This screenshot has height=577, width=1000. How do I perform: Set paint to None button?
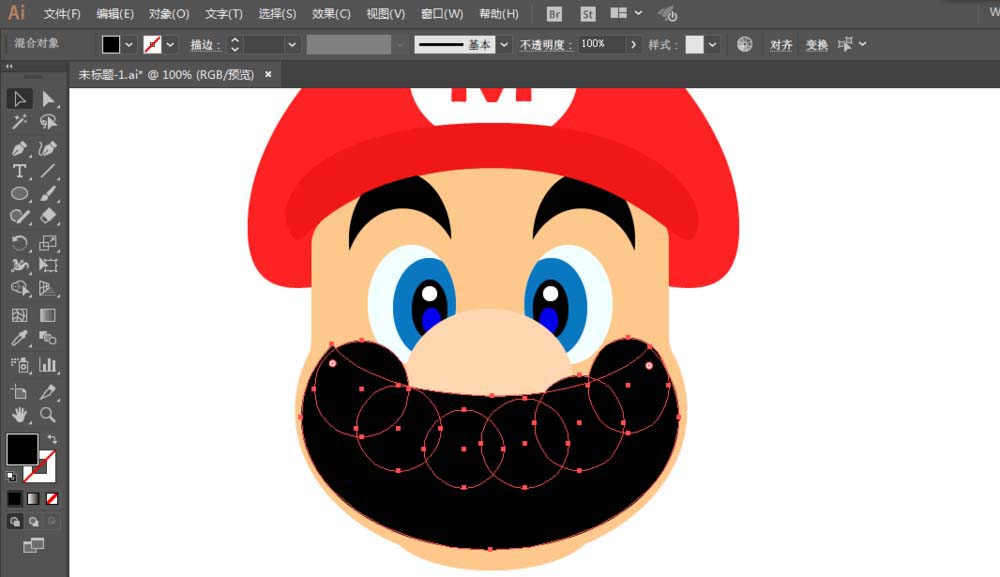[52, 499]
